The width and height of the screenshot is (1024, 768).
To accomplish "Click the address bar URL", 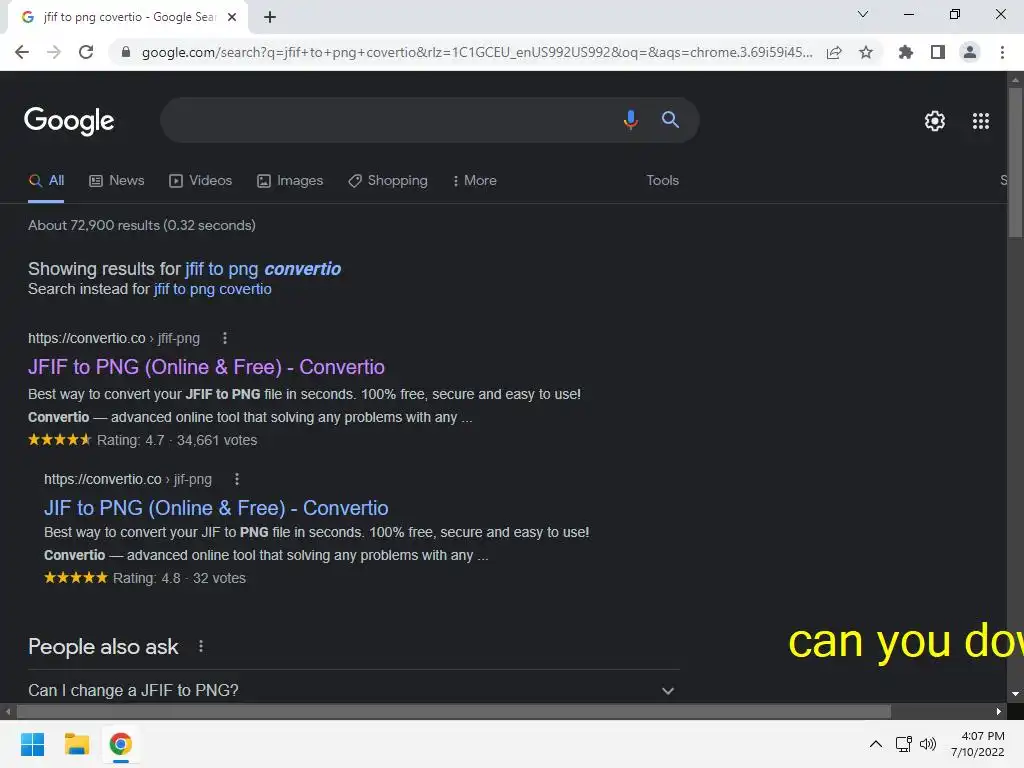I will 477,52.
